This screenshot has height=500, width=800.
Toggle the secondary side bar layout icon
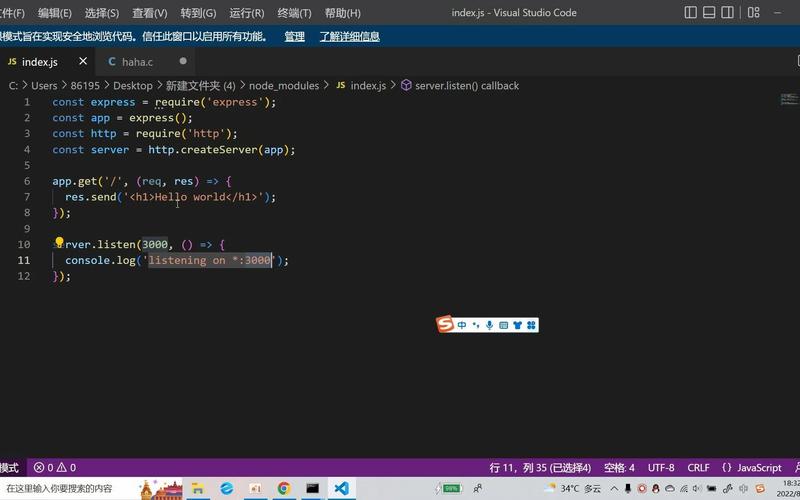tap(727, 12)
